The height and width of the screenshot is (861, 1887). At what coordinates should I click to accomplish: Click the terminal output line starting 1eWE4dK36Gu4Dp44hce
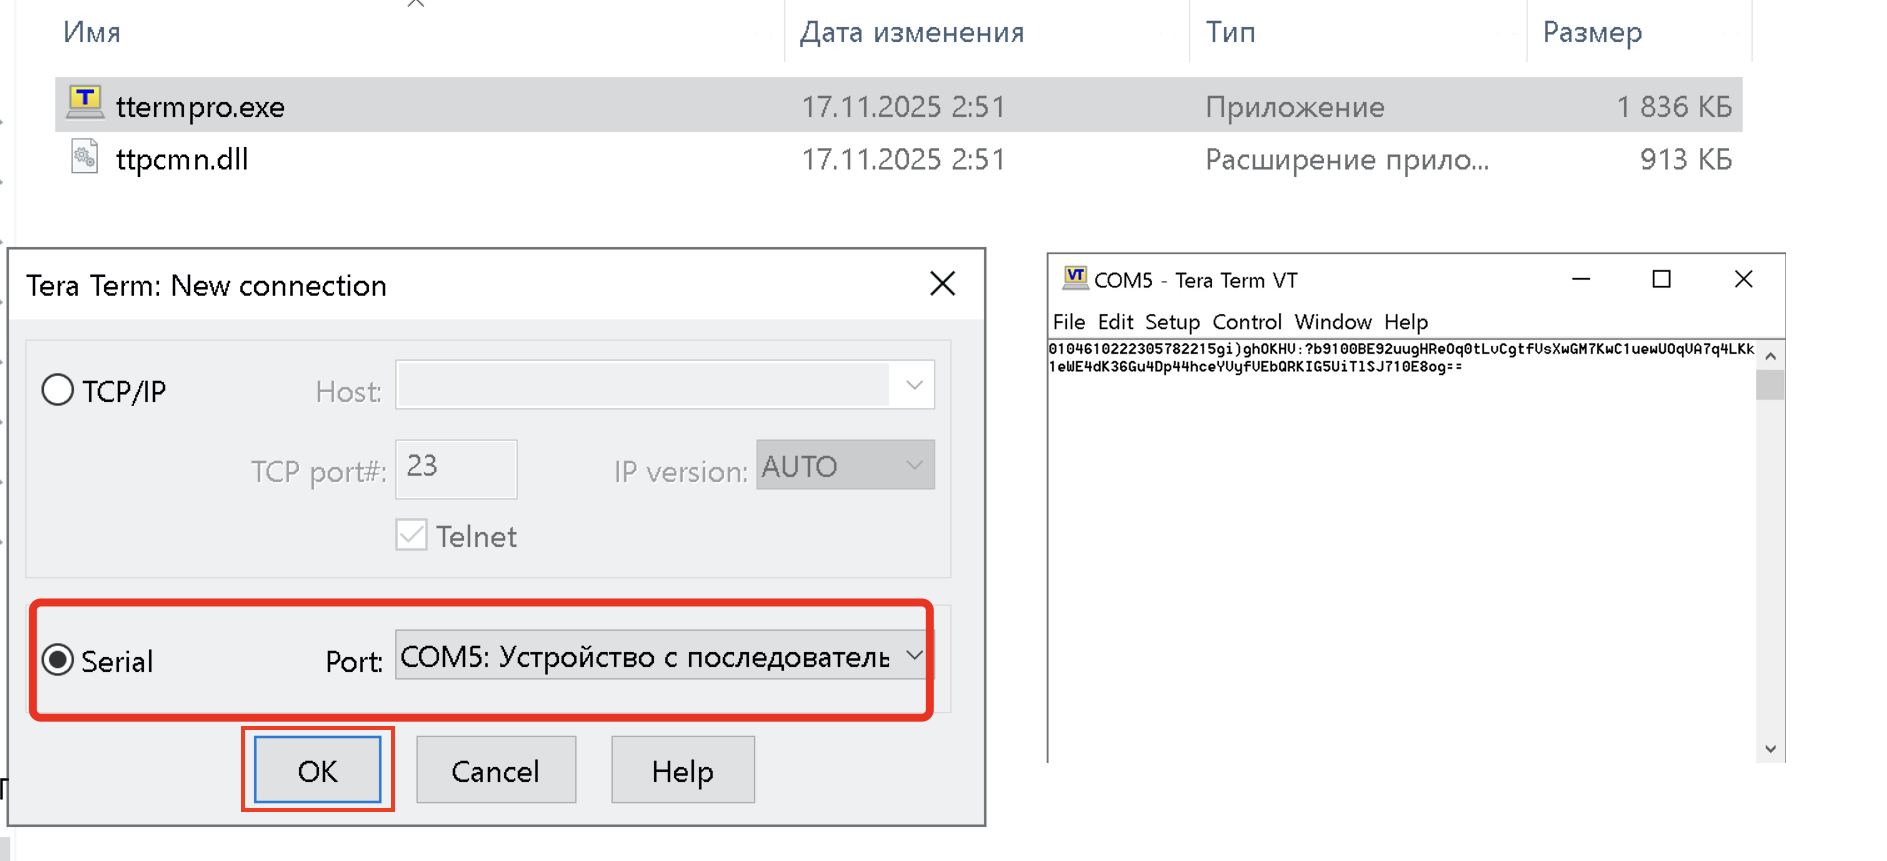1255,367
